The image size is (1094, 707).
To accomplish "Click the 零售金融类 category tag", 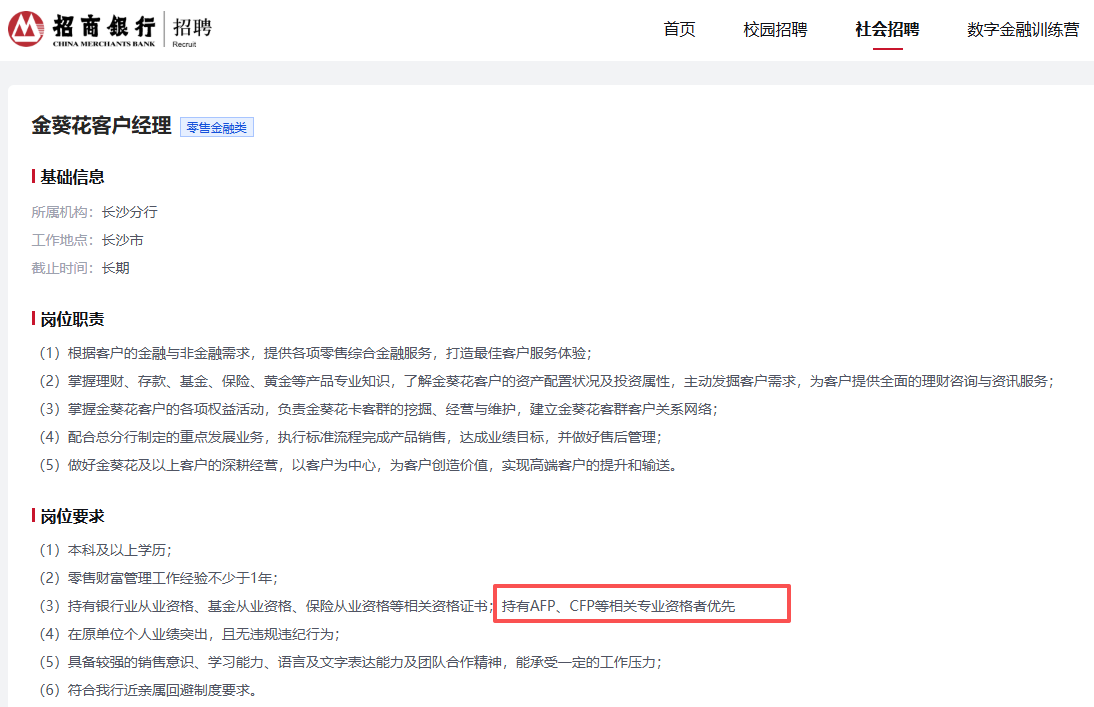I will [217, 127].
